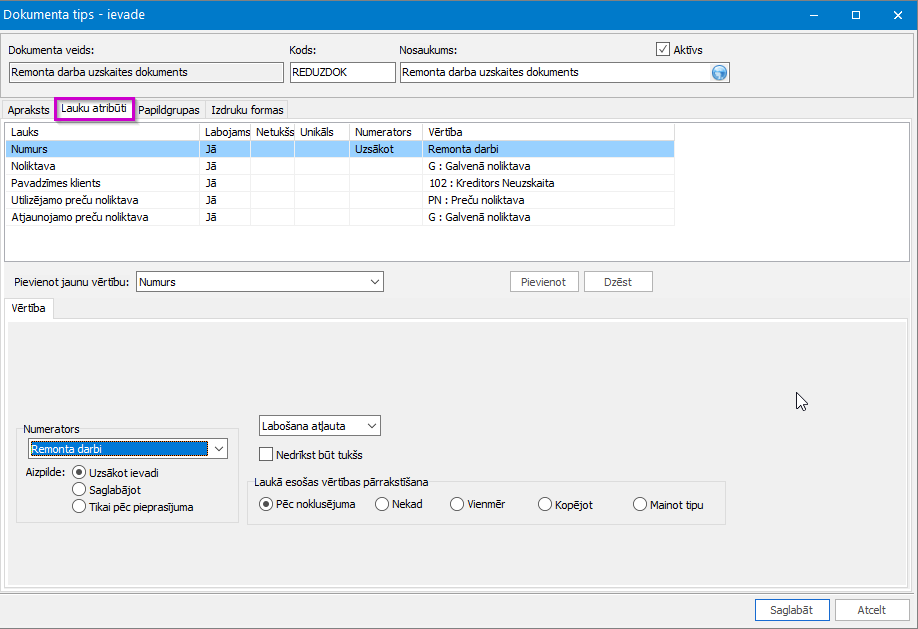Click the Unikāls column header
Screen dimensions: 918x629
[x=322, y=132]
